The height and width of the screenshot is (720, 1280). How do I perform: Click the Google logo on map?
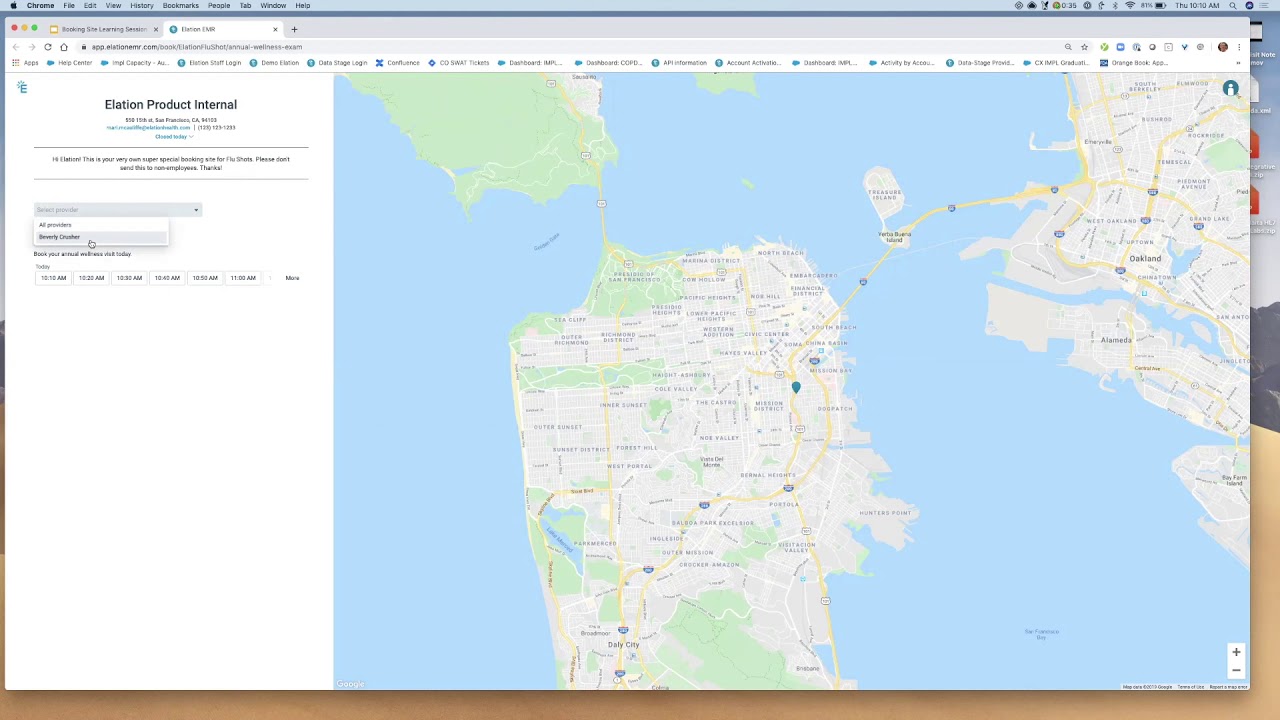(350, 684)
